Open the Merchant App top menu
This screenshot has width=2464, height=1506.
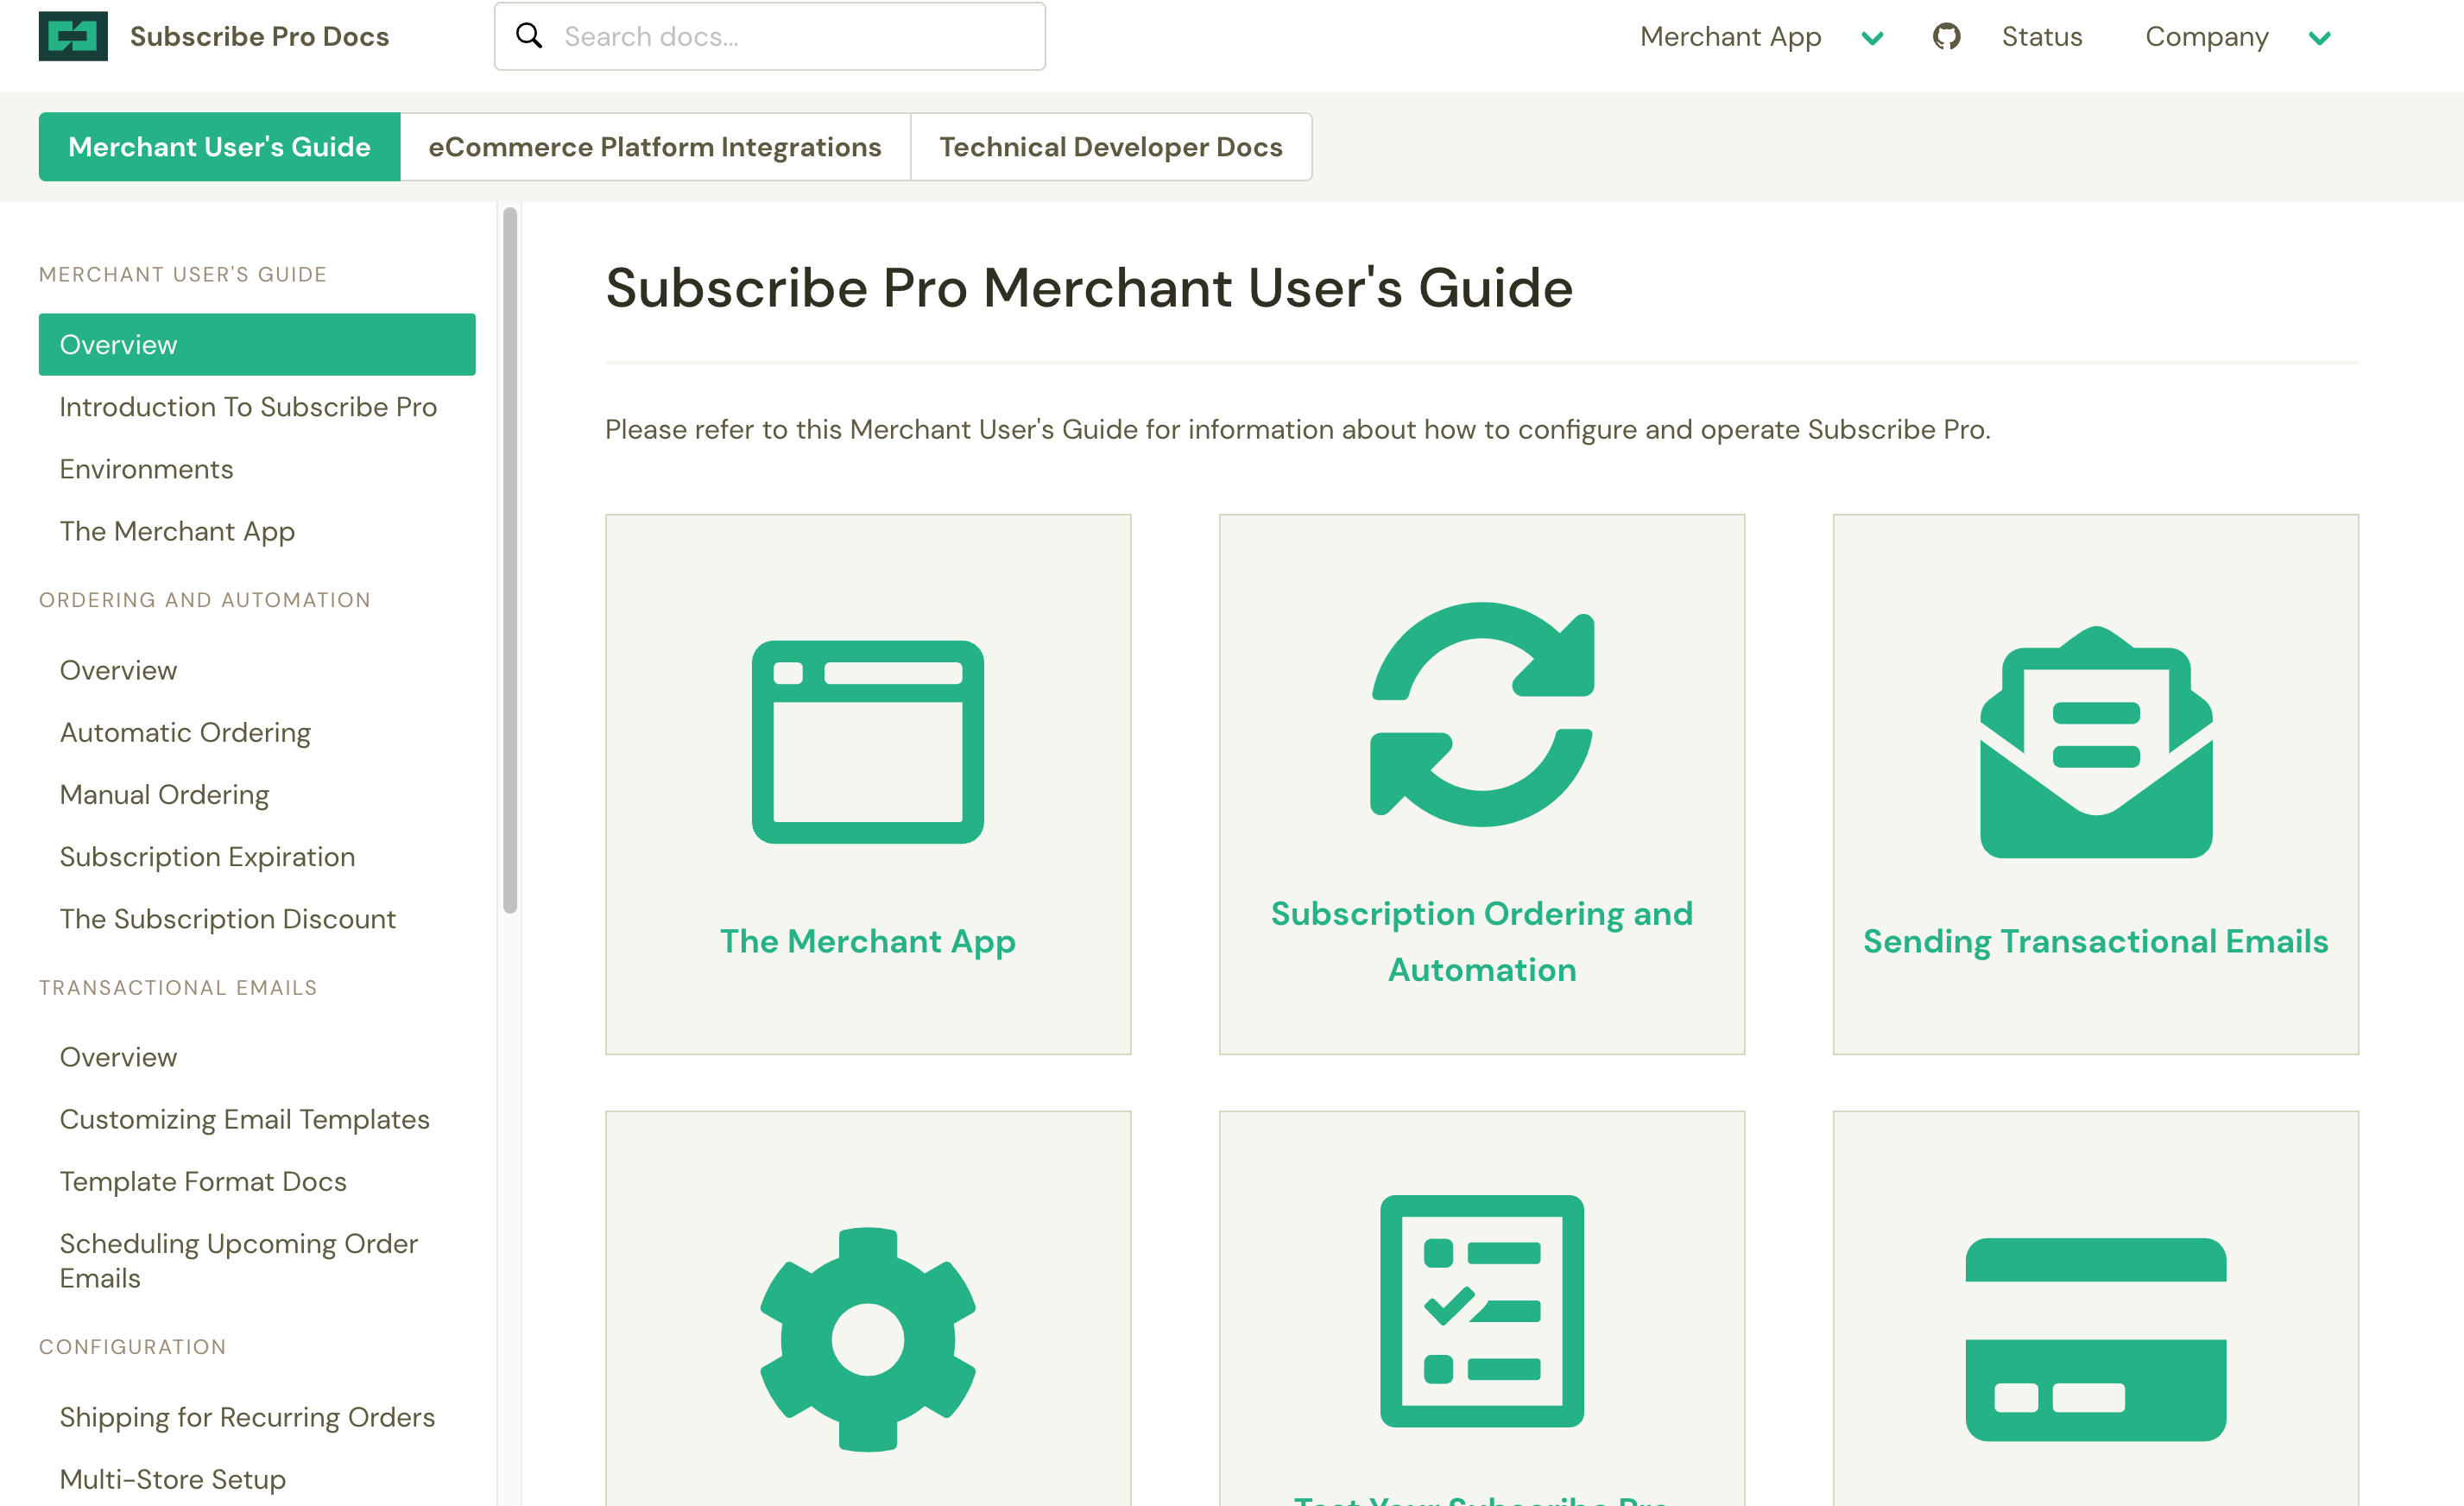(x=1731, y=37)
